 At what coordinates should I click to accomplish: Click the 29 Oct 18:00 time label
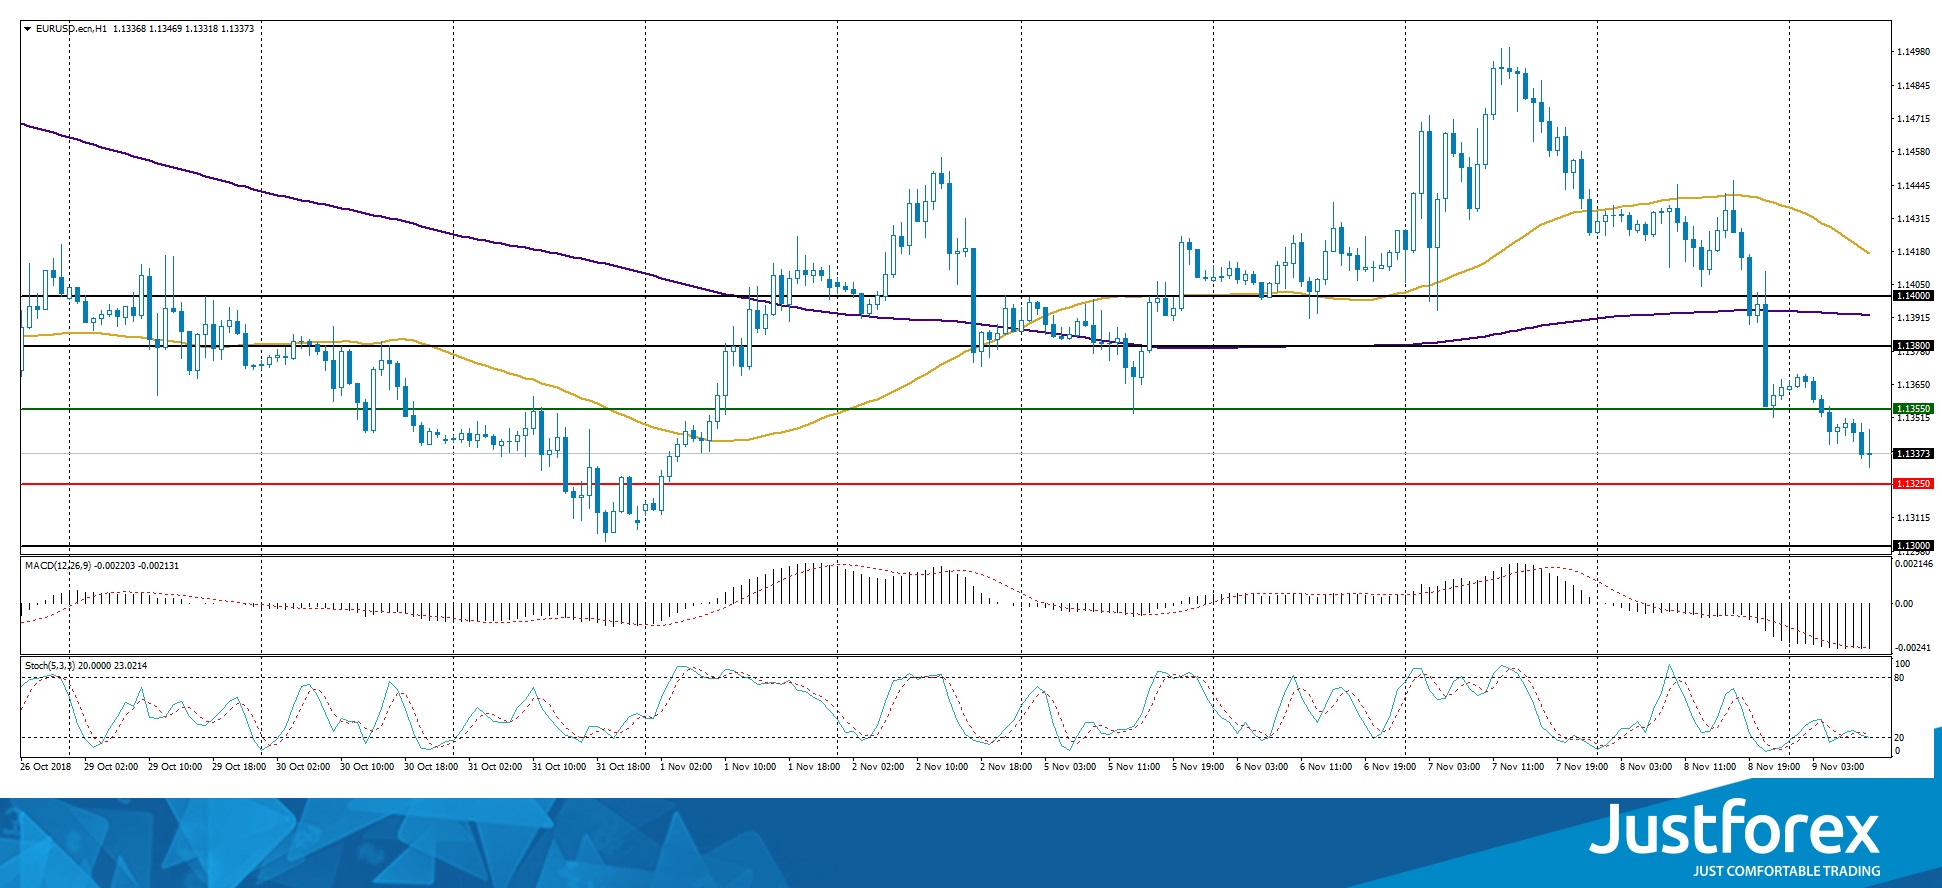(239, 767)
